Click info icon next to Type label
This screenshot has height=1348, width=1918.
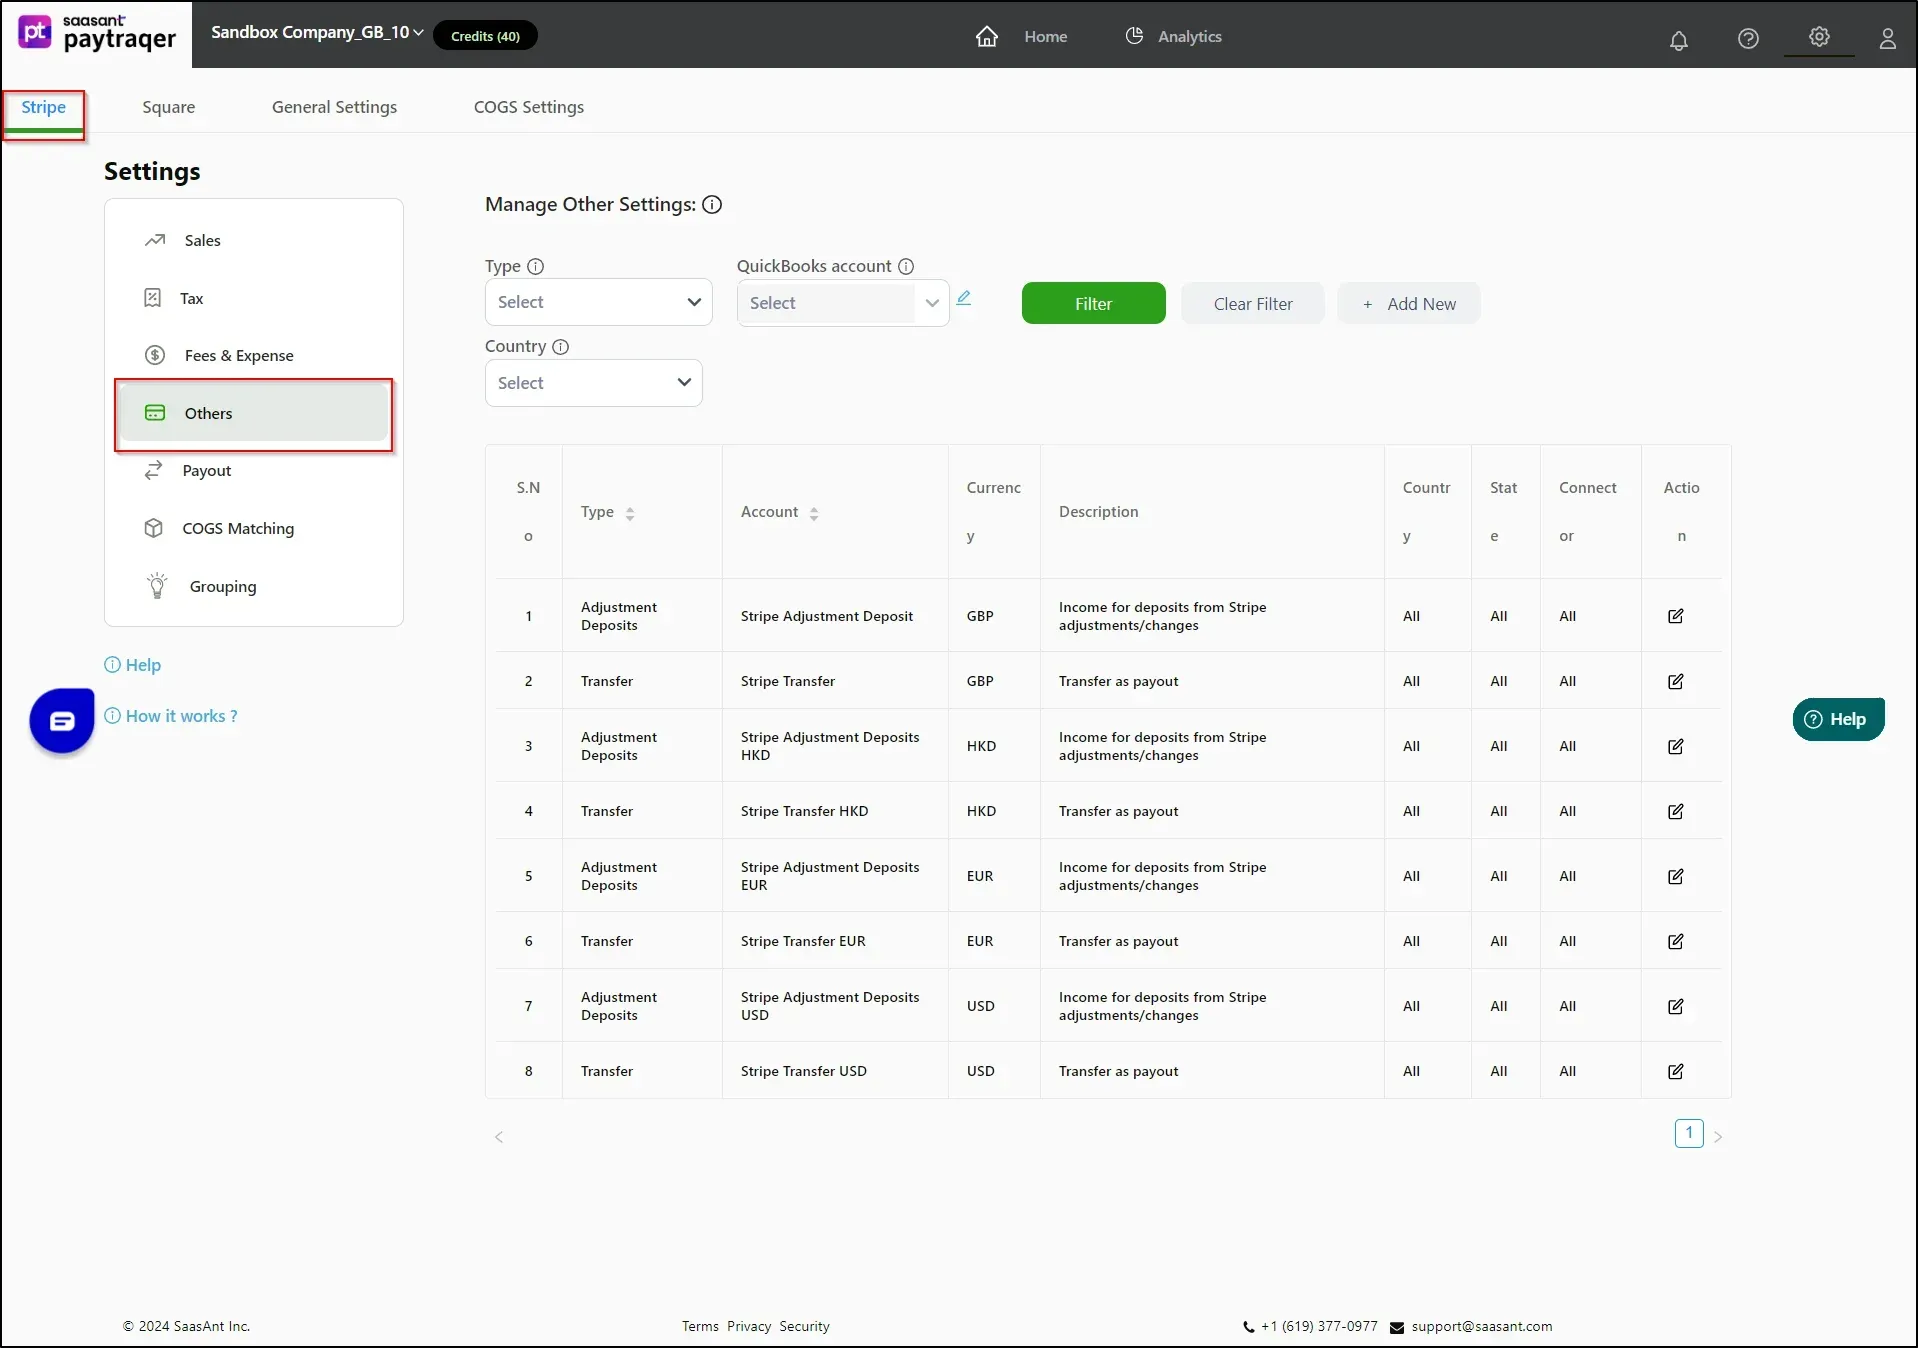click(536, 266)
